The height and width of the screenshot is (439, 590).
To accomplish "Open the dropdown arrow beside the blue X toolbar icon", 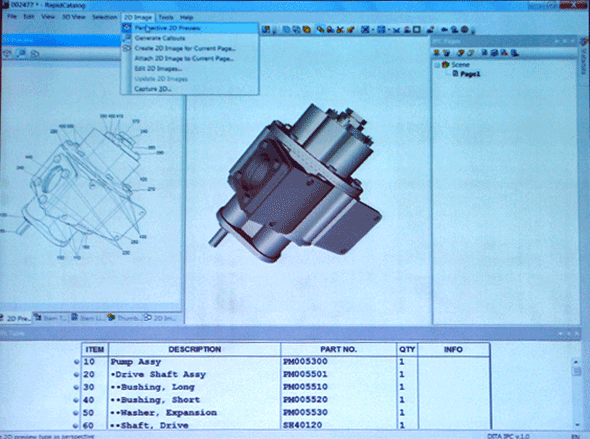I will pos(373,30).
